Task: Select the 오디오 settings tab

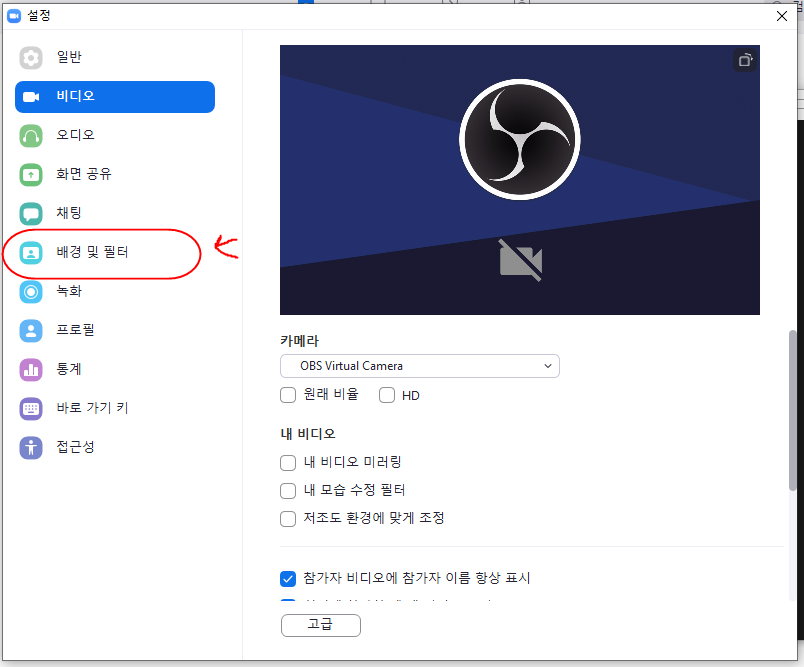Action: pos(75,135)
